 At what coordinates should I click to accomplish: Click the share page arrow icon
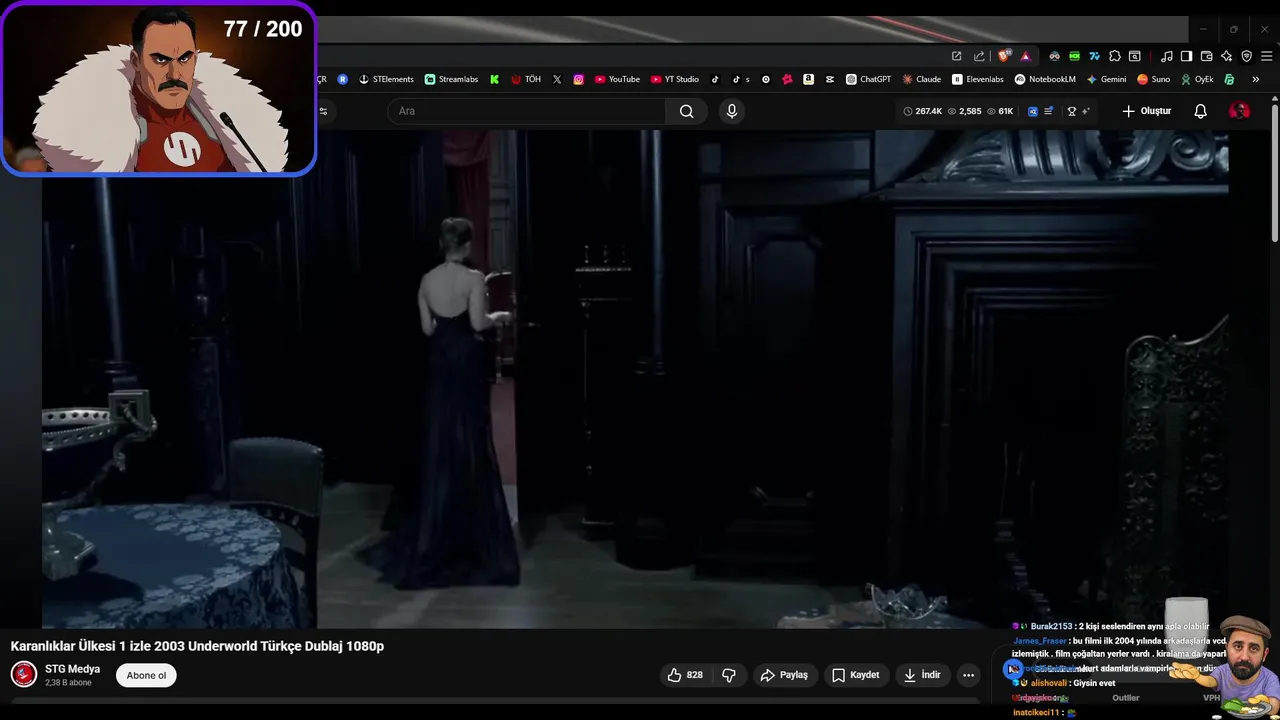[979, 56]
